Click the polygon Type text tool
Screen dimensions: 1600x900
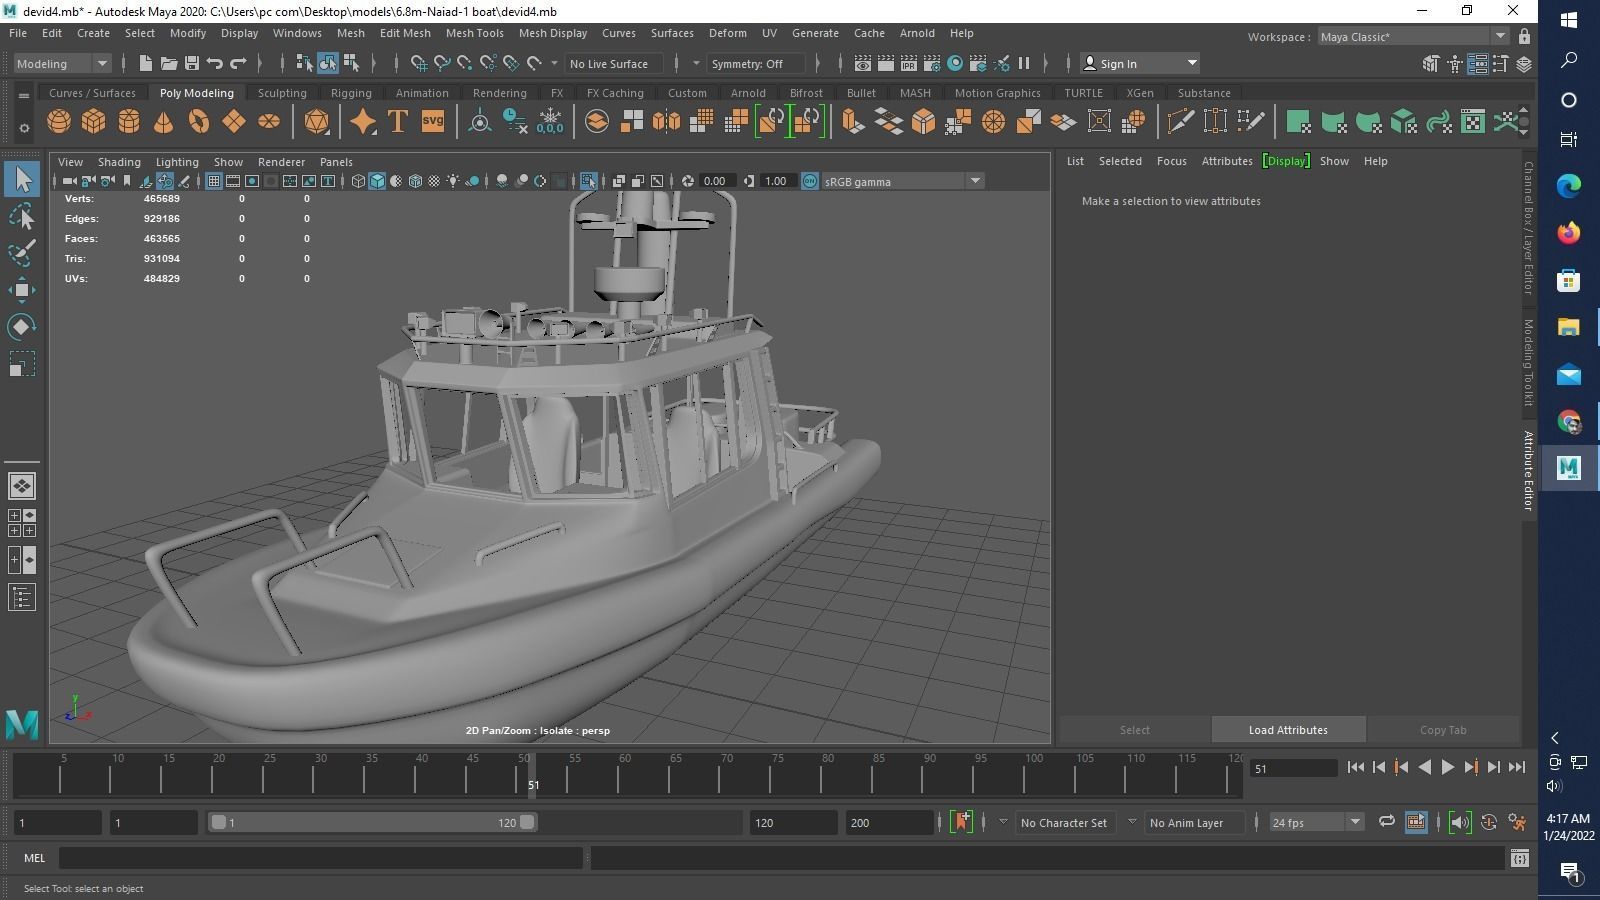(397, 122)
